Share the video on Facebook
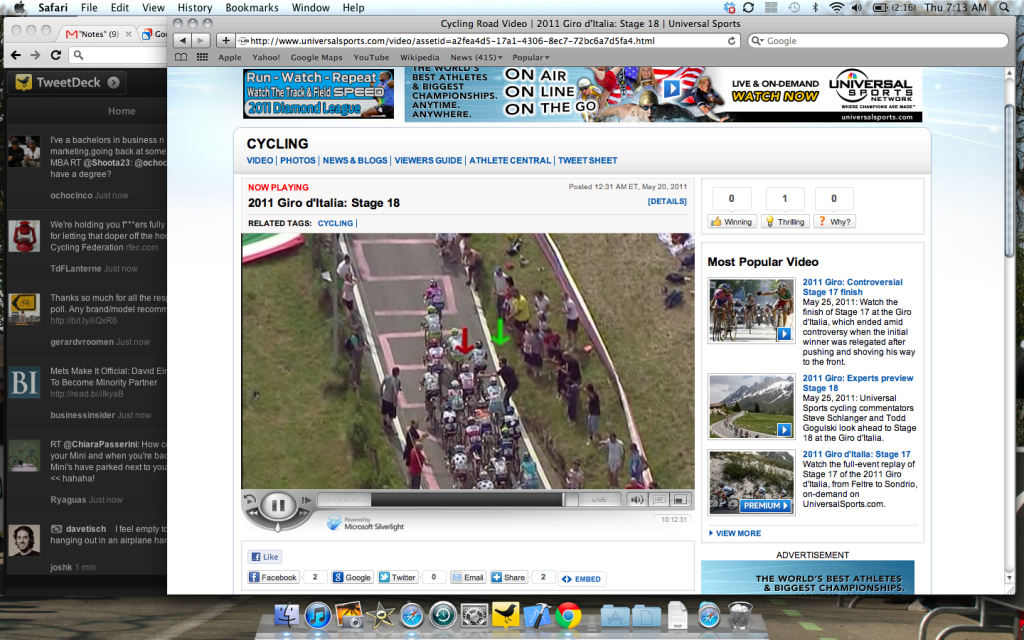 point(273,577)
